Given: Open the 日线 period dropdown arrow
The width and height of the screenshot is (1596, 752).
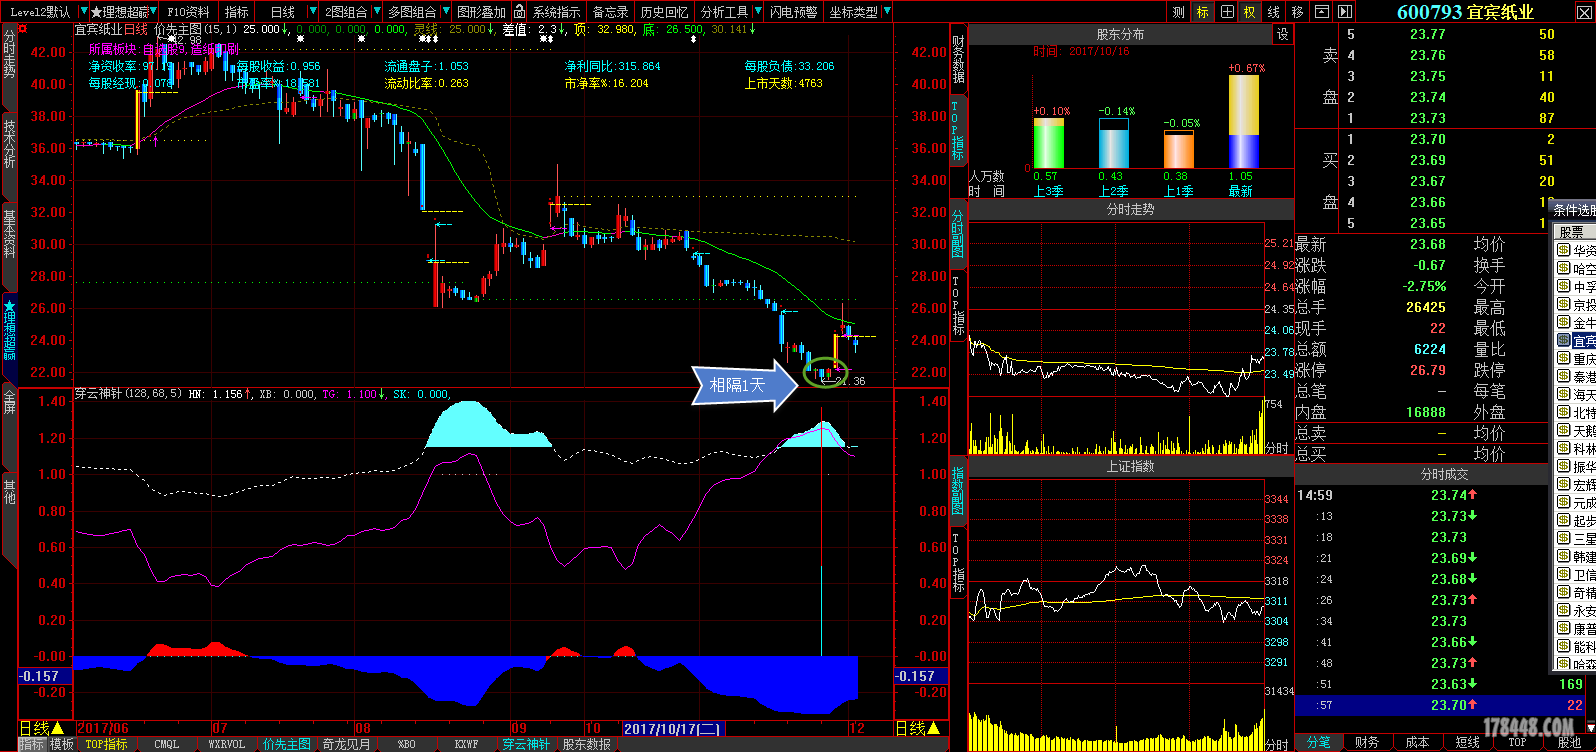Looking at the screenshot, I should click(313, 12).
